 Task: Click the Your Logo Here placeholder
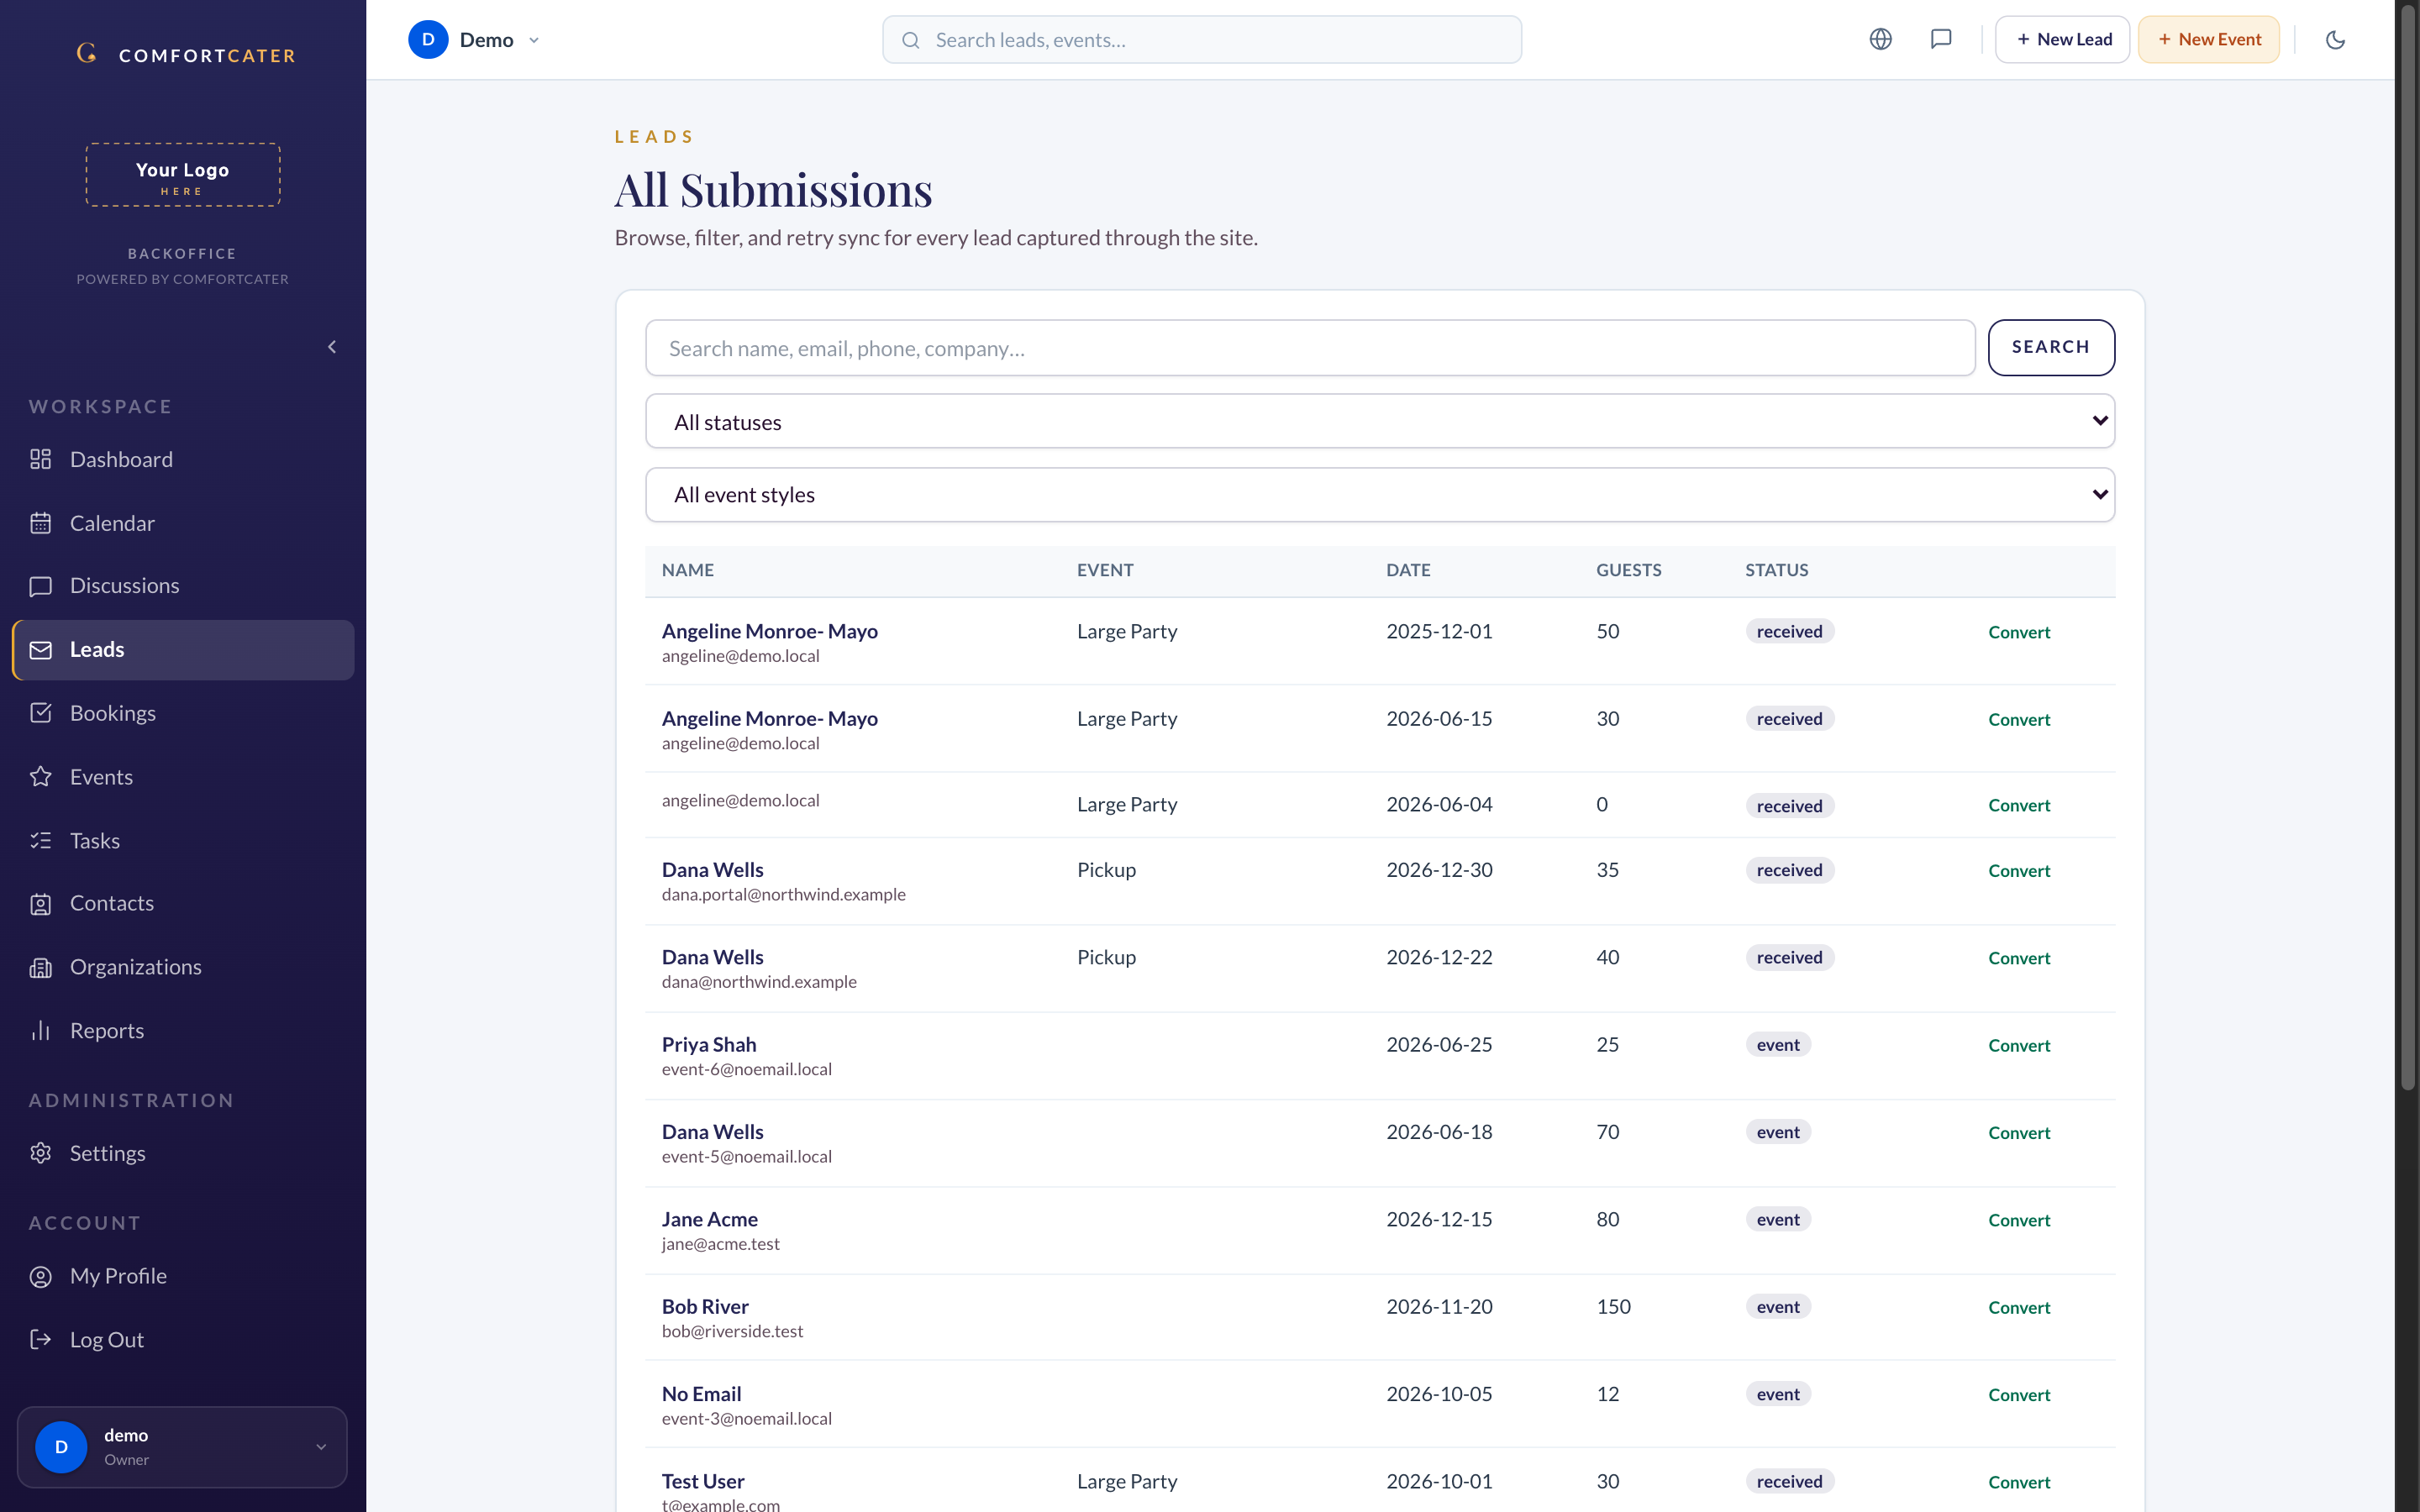pos(183,175)
